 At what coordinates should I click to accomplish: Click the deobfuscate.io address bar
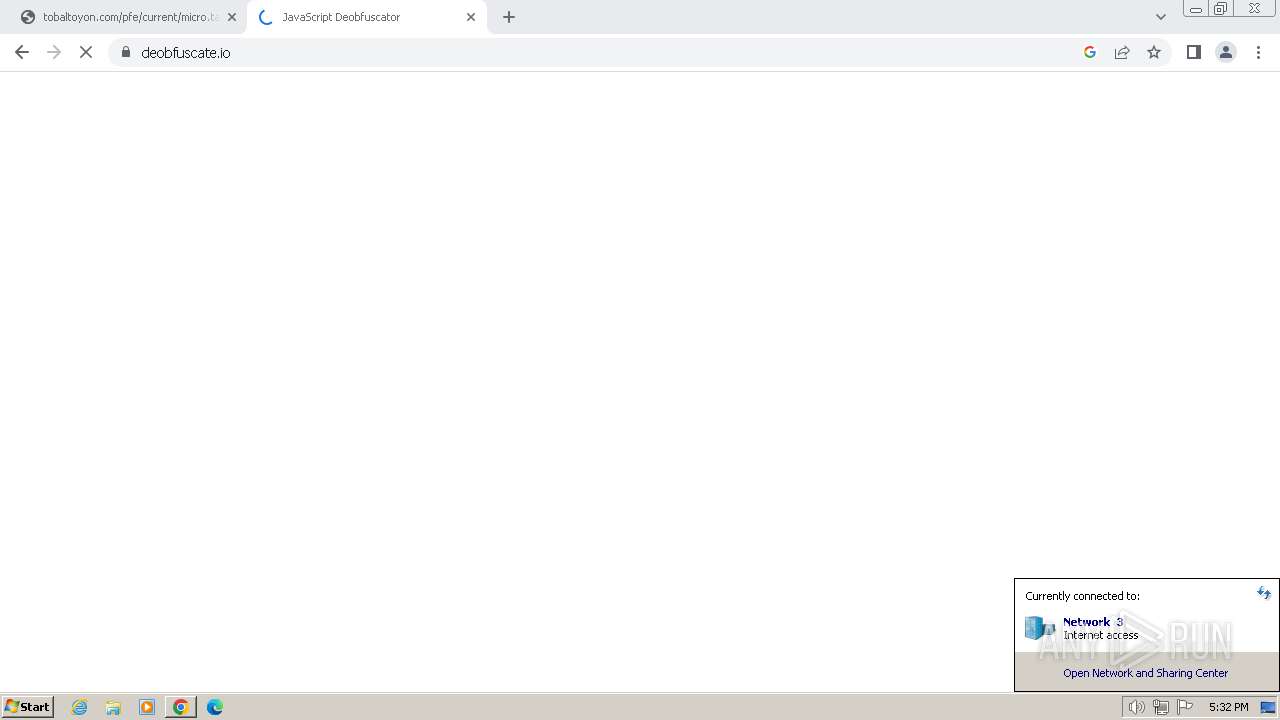point(600,52)
